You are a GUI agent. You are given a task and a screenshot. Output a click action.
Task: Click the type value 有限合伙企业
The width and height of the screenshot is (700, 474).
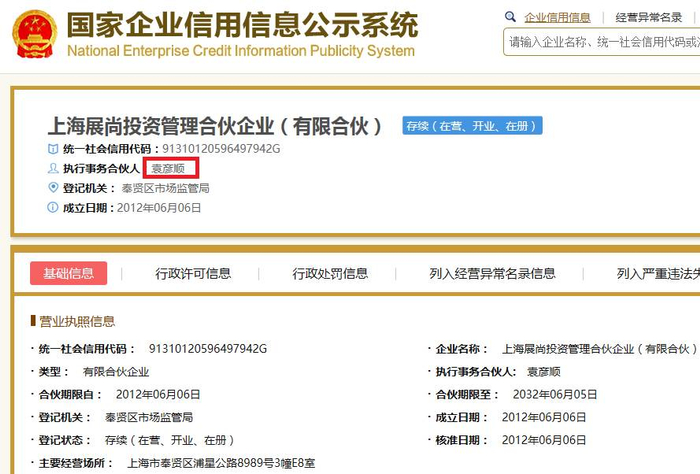tap(116, 372)
